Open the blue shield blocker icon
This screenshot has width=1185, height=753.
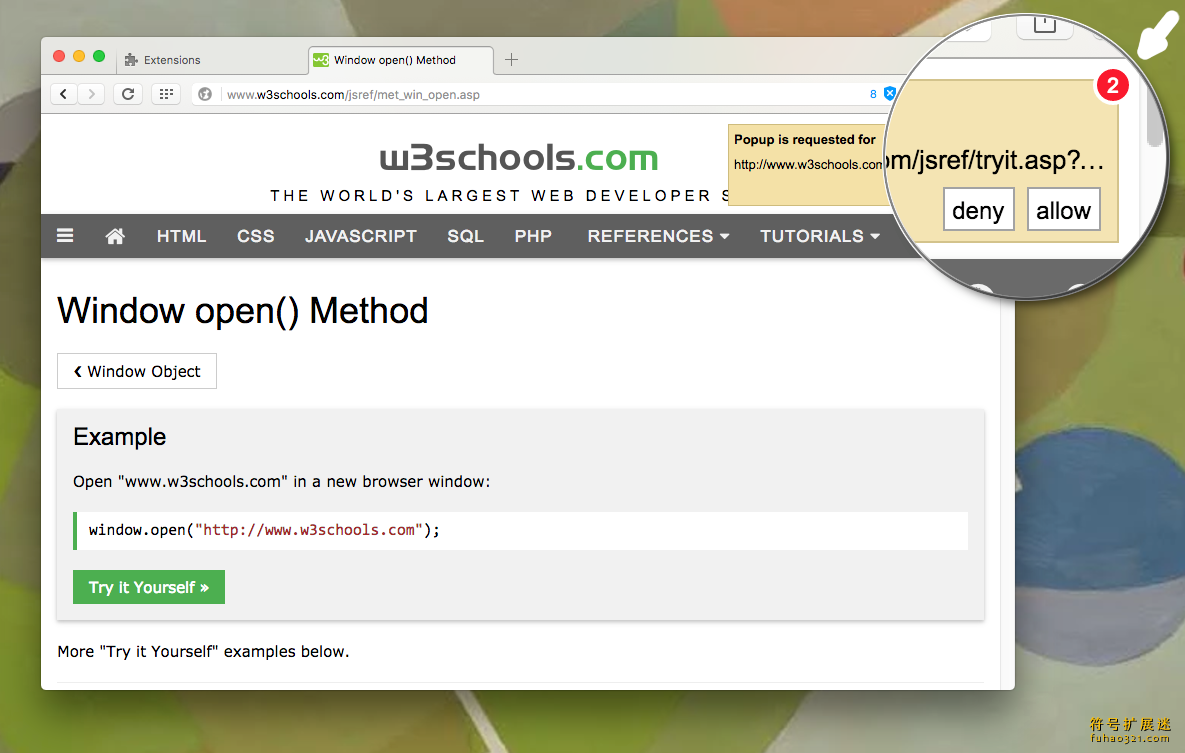890,94
